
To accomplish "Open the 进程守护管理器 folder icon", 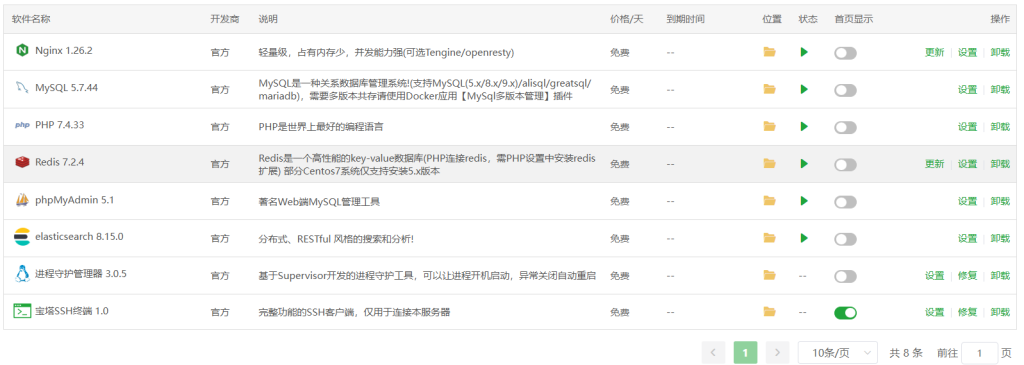I will (x=769, y=275).
